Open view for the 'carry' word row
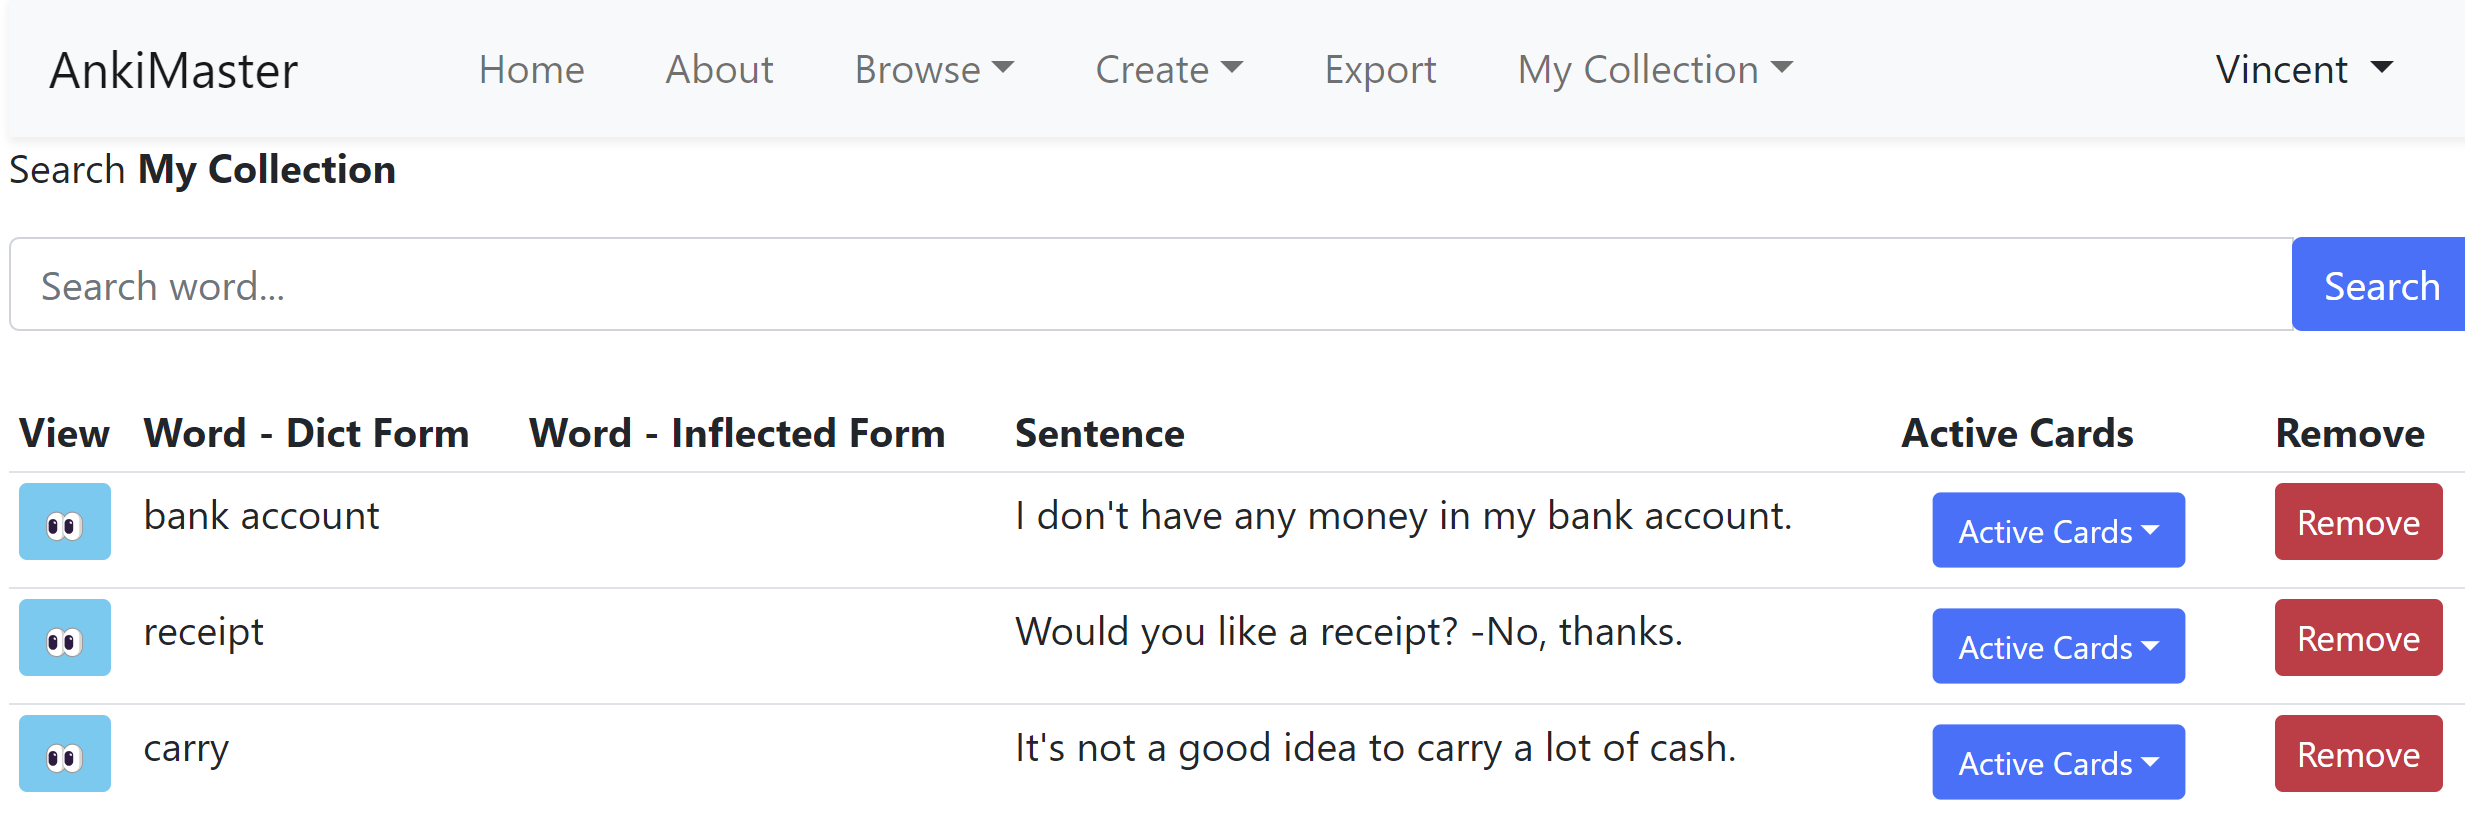The width and height of the screenshot is (2465, 813). pyautogui.click(x=64, y=754)
